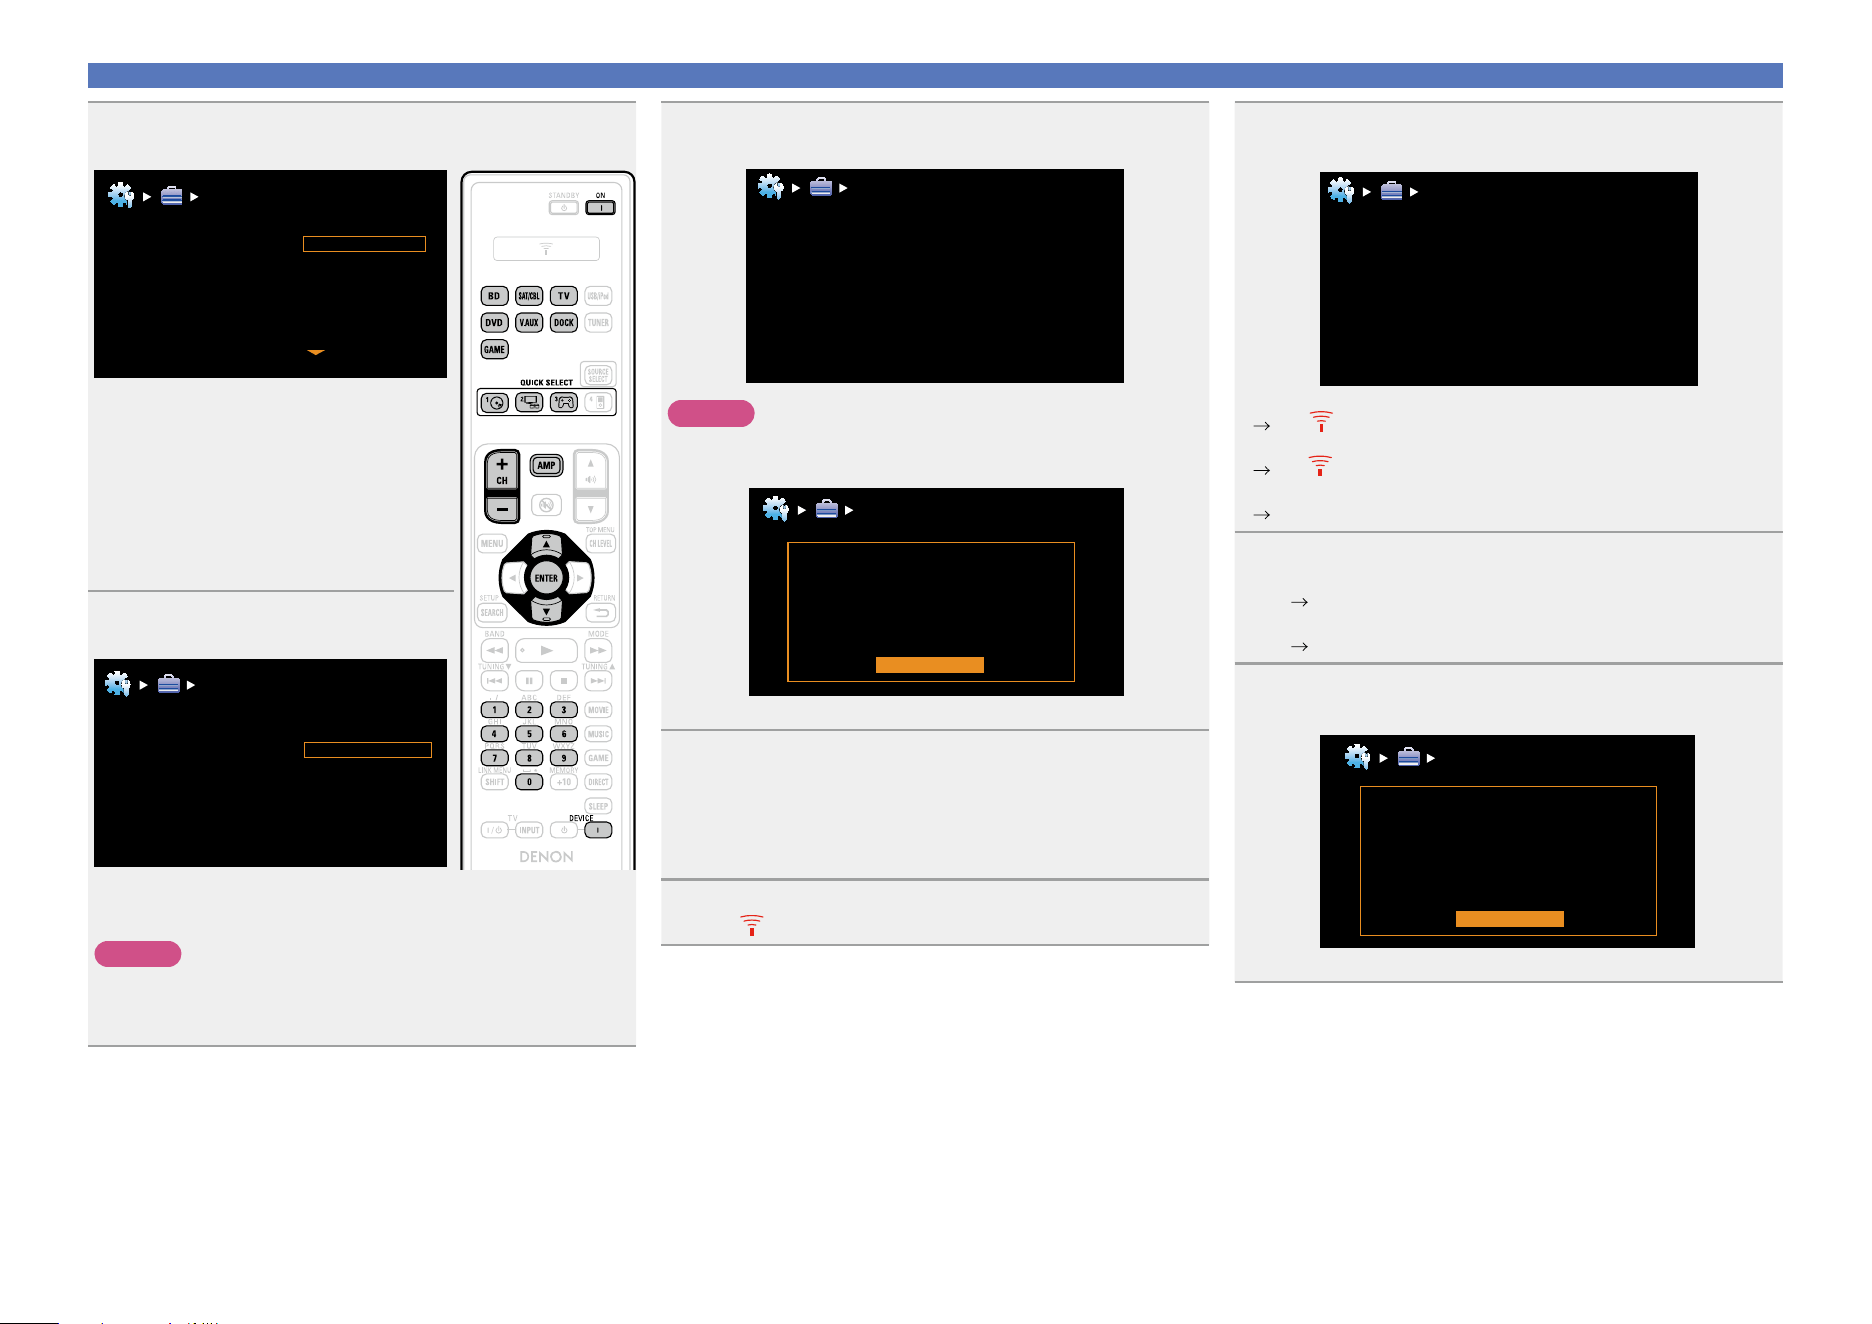Select Quick Select 3 game controller icon

coord(564,402)
